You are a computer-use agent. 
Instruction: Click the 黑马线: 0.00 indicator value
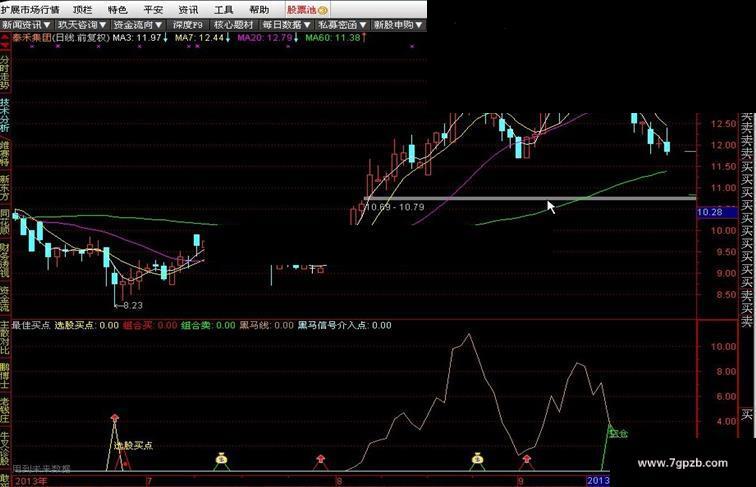click(x=267, y=325)
